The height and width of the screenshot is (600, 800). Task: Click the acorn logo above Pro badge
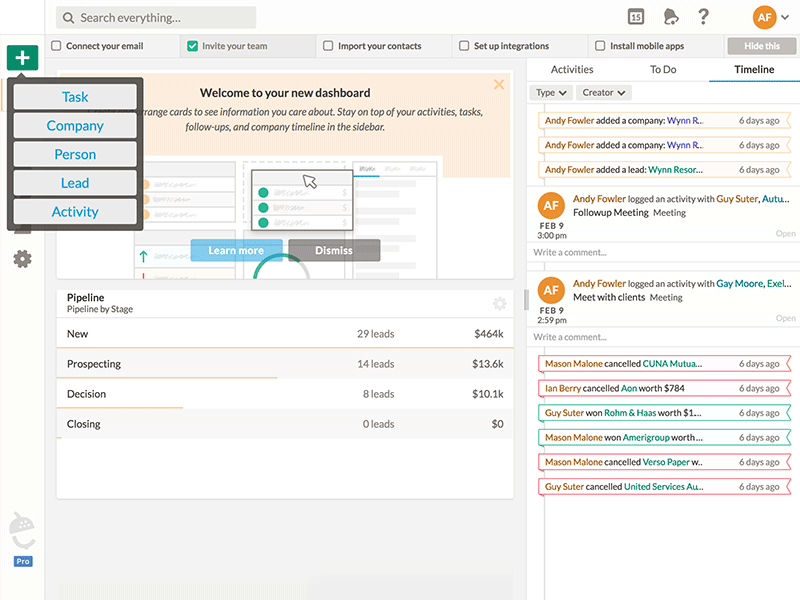pos(22,531)
